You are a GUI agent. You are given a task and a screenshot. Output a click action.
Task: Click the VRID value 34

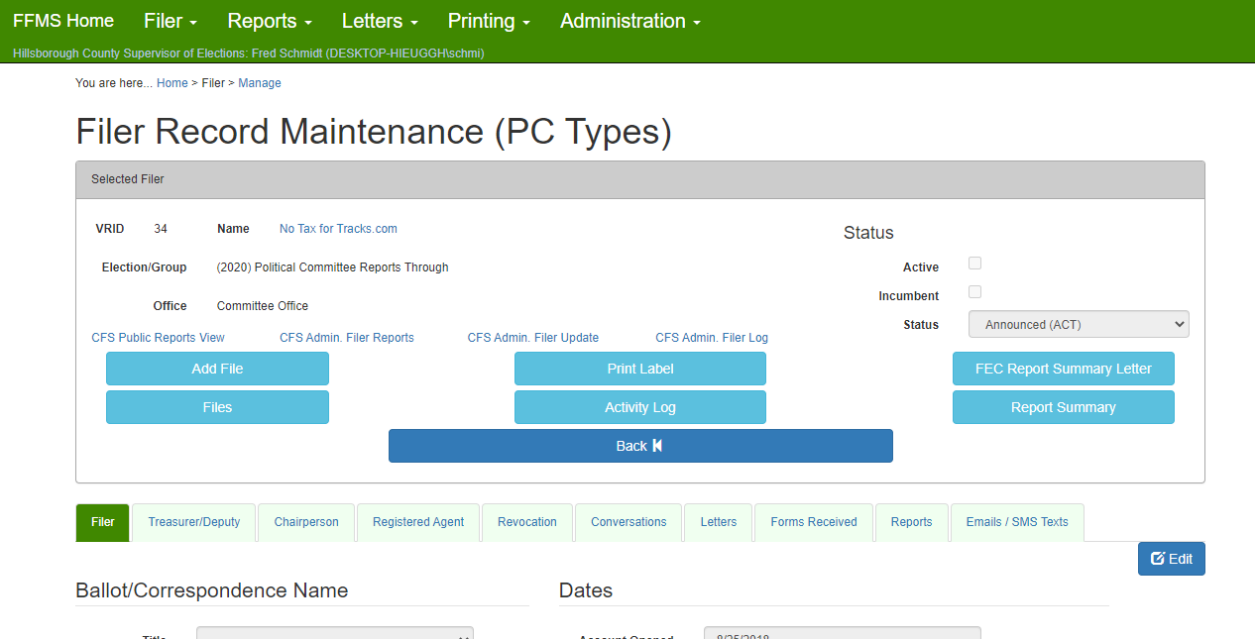coord(161,229)
